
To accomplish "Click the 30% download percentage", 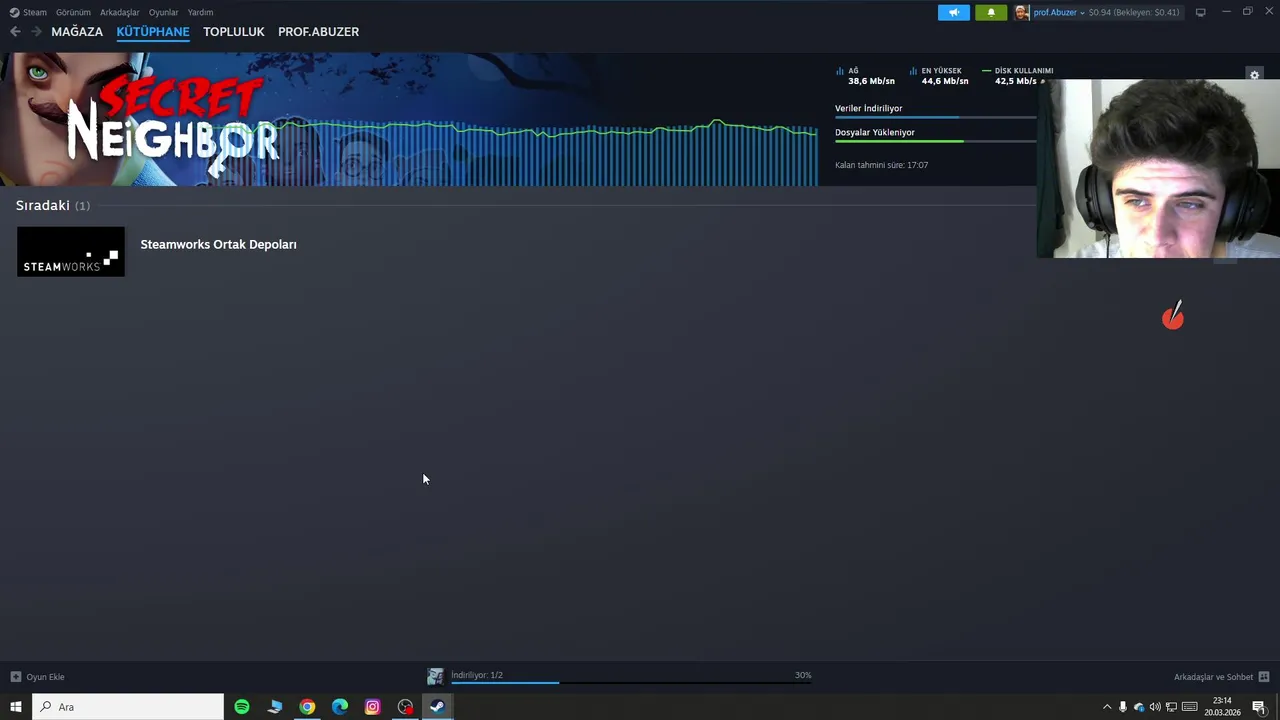I will 803,675.
